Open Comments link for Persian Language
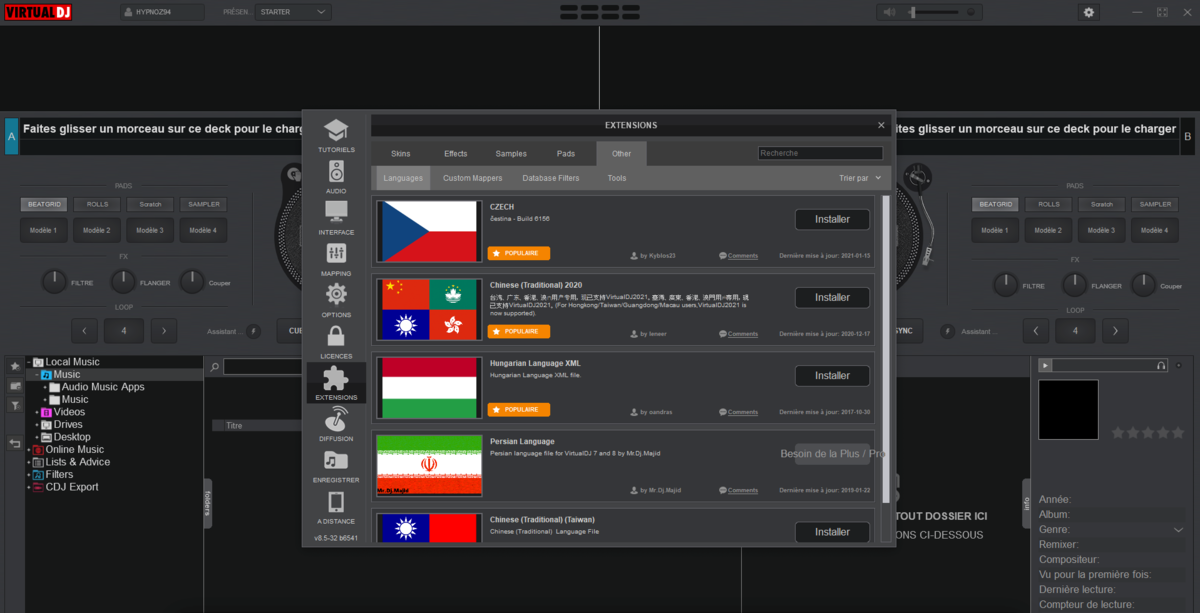The image size is (1200, 613). coord(742,490)
